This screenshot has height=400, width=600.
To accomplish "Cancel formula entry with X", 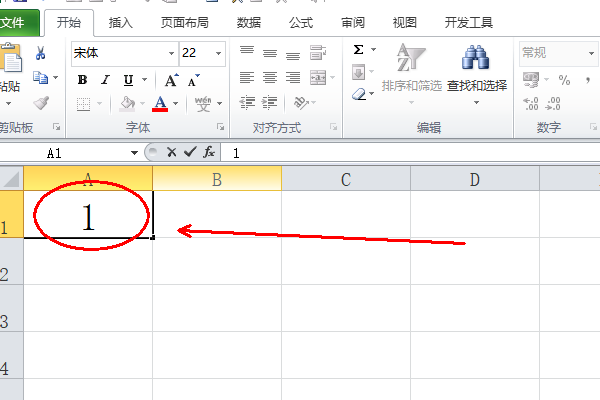I will 172,152.
